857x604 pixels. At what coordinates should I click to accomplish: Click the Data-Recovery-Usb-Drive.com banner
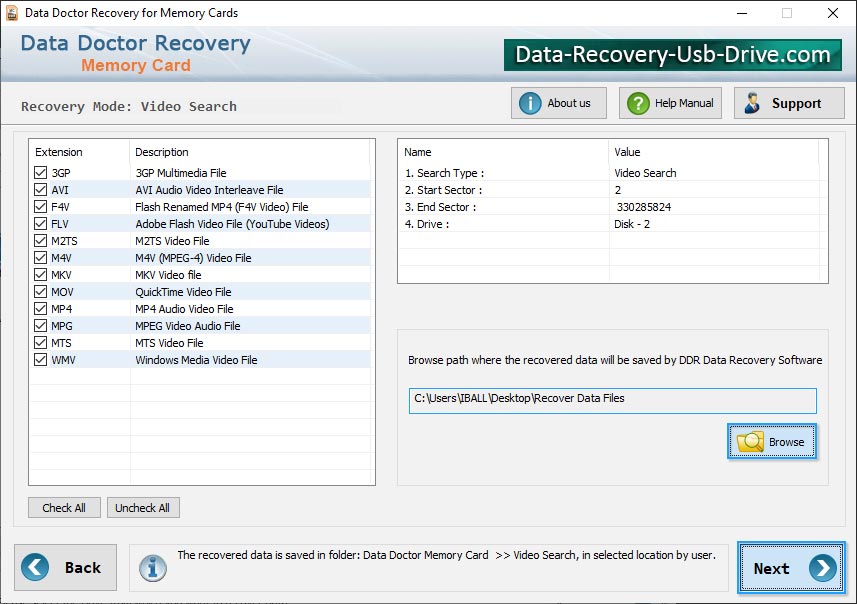pos(672,55)
